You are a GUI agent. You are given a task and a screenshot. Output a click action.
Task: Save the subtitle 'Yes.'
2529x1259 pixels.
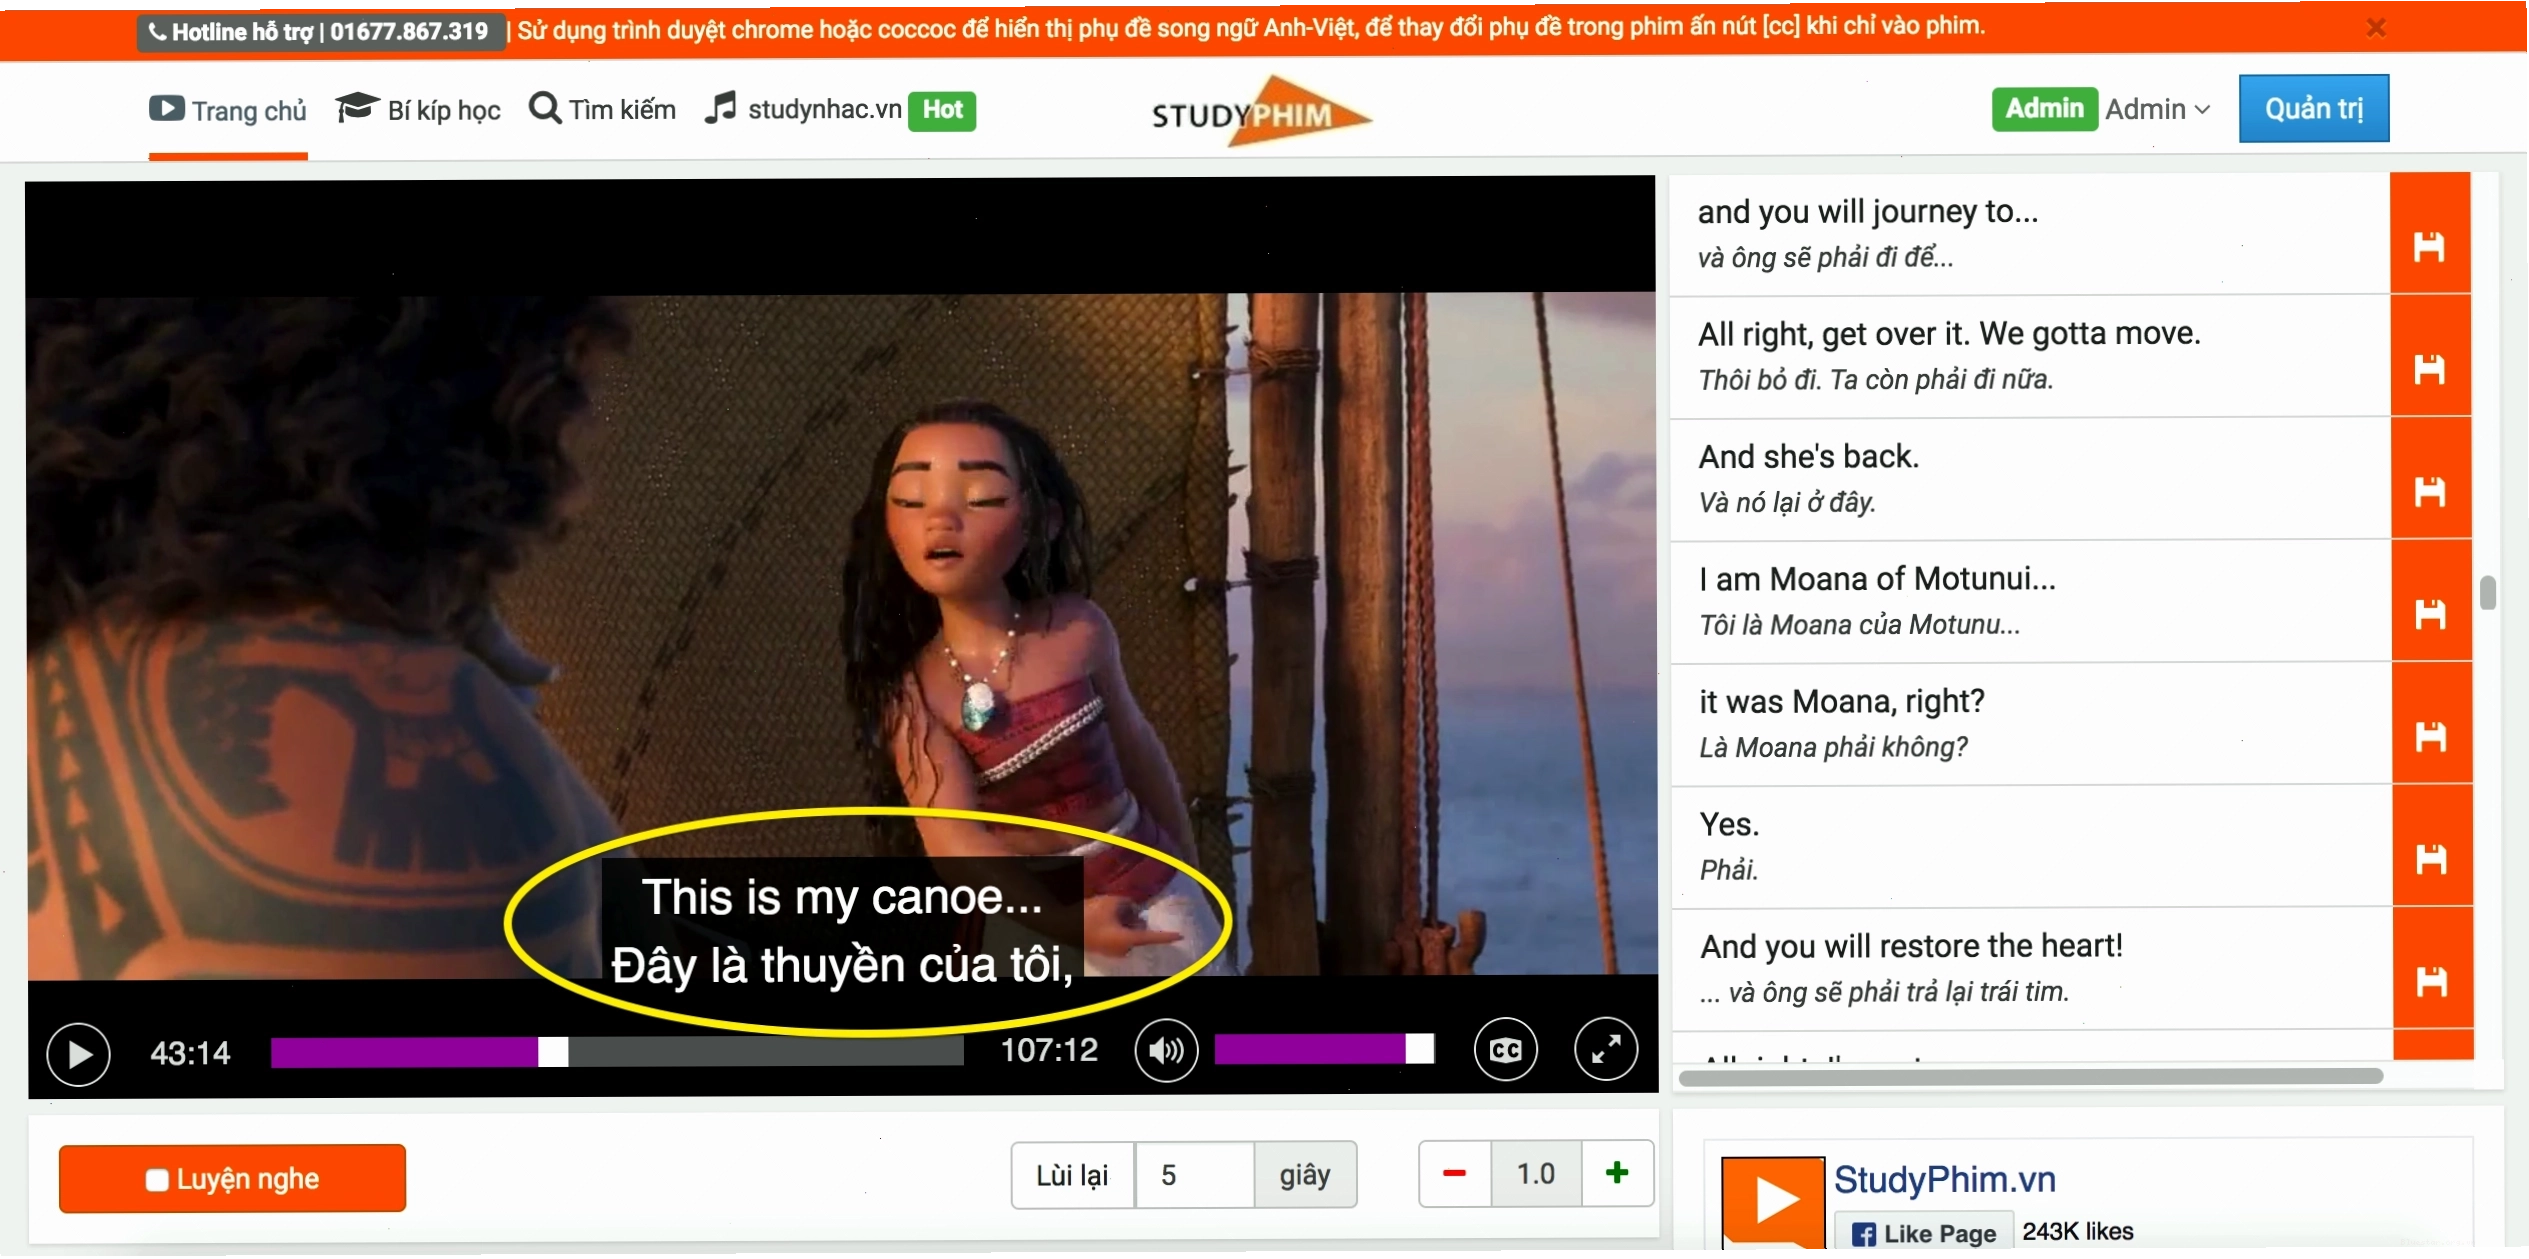pos(2430,859)
